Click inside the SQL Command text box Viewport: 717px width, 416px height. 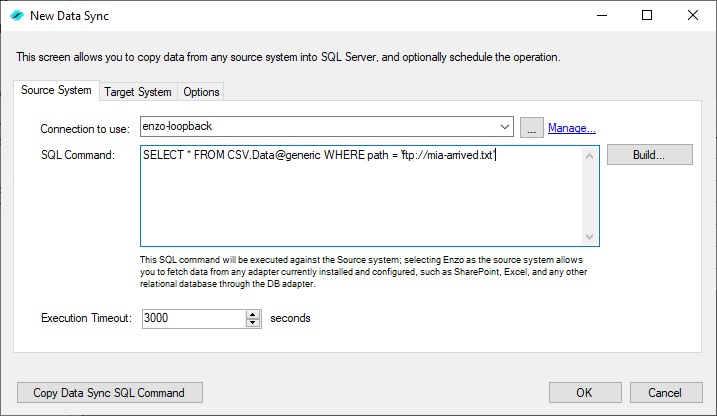tap(360, 200)
